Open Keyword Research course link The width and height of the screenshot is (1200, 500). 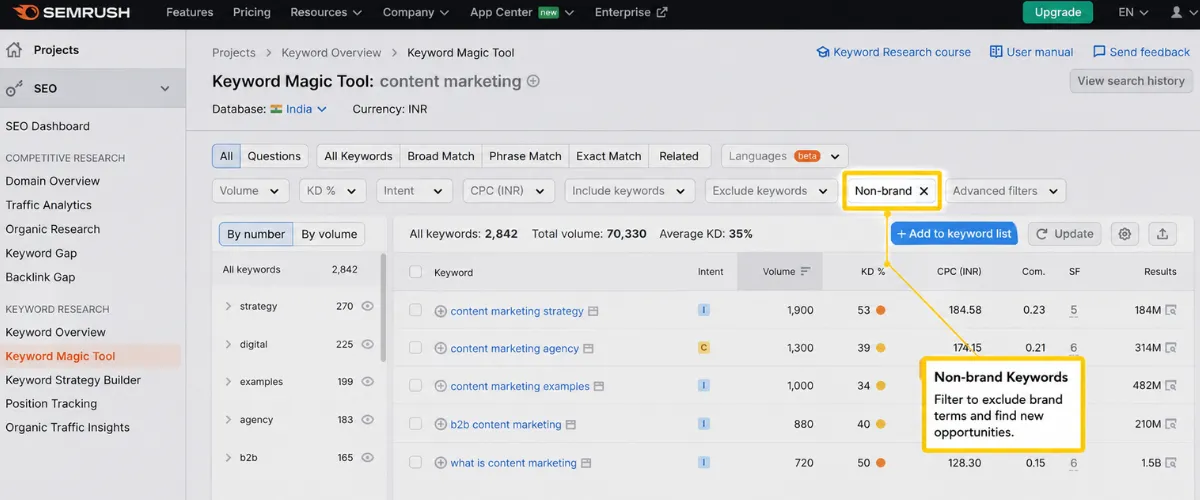[893, 52]
